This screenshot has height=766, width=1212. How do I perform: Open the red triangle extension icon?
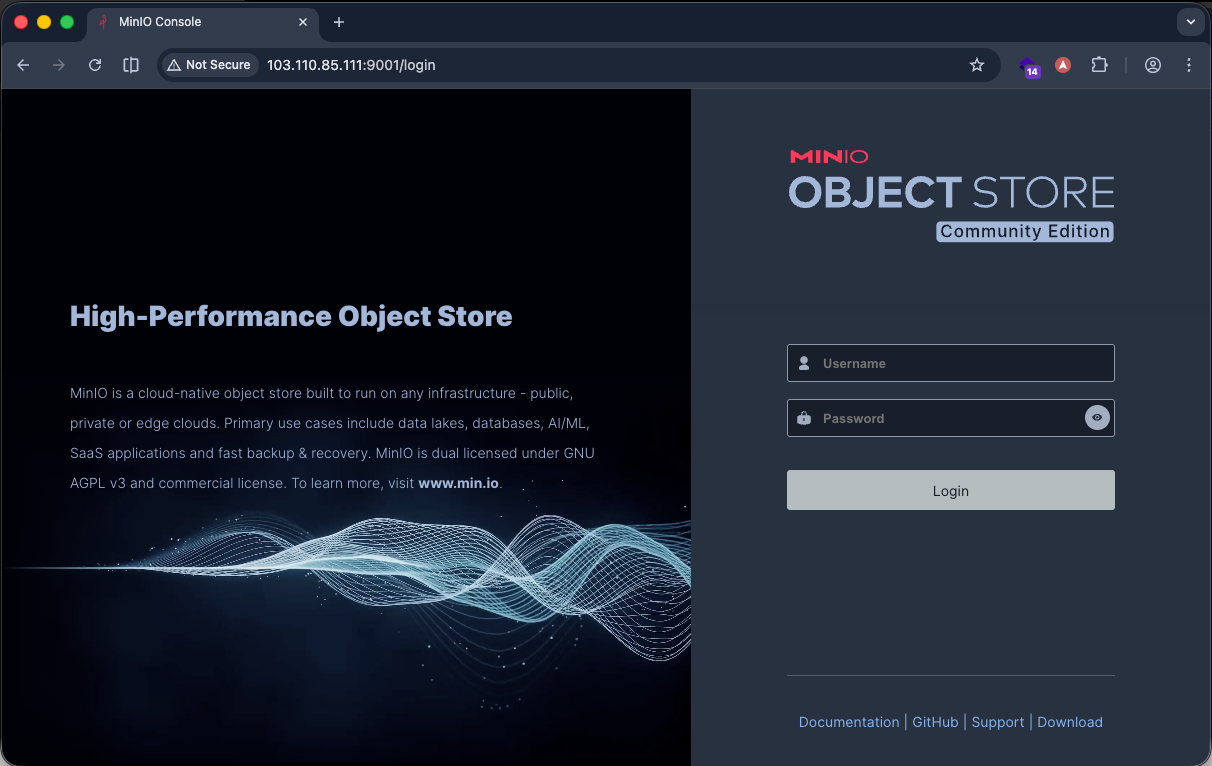click(x=1063, y=65)
